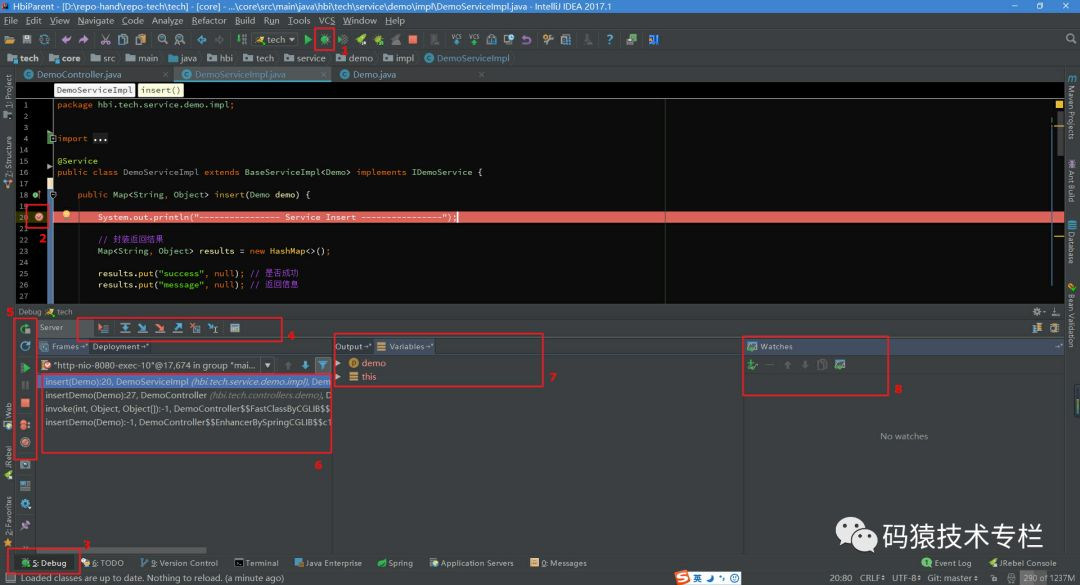The width and height of the screenshot is (1080, 585).
Task: Click the Redo arrow in the main toolbar
Action: point(83,40)
